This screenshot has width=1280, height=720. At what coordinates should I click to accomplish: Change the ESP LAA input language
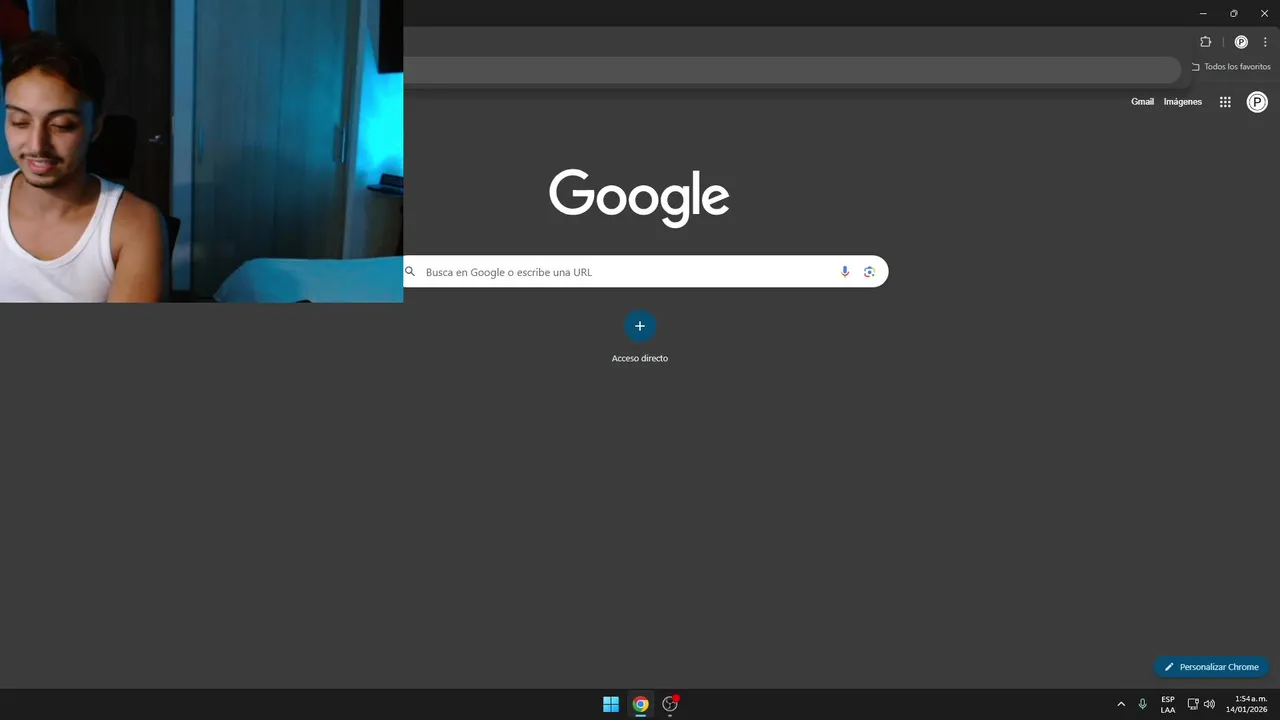pyautogui.click(x=1168, y=704)
